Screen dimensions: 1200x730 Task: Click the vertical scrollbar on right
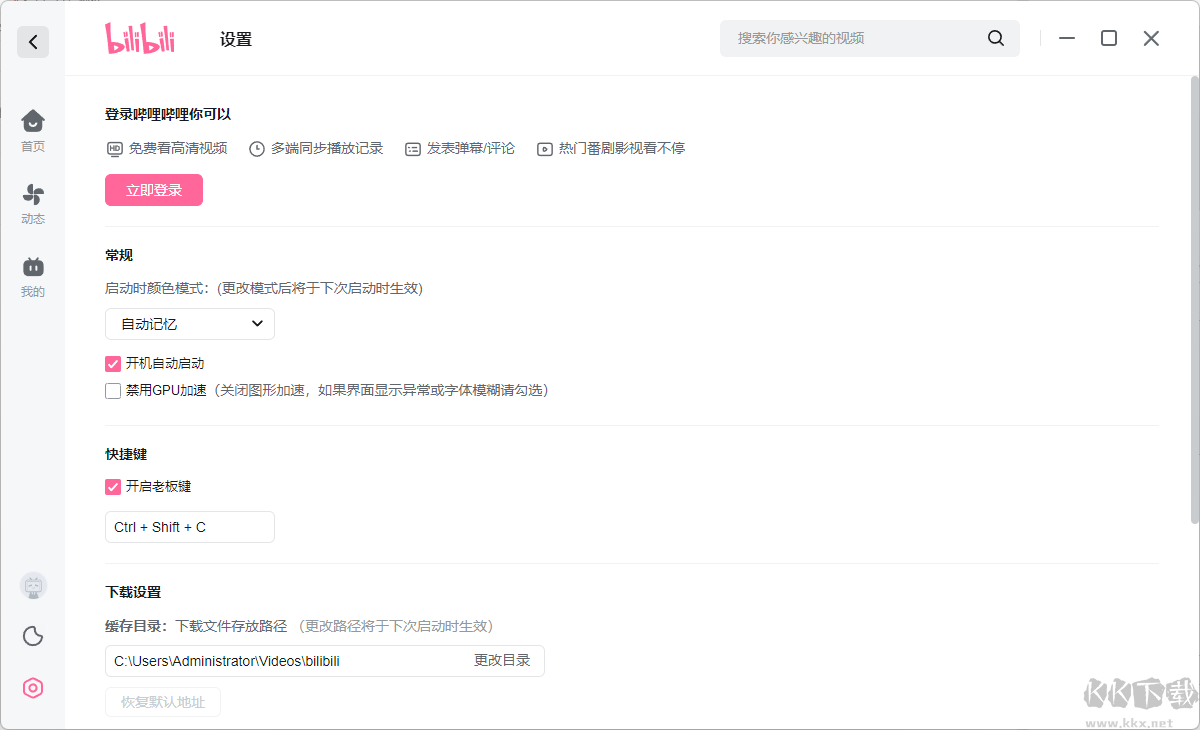pos(1194,300)
